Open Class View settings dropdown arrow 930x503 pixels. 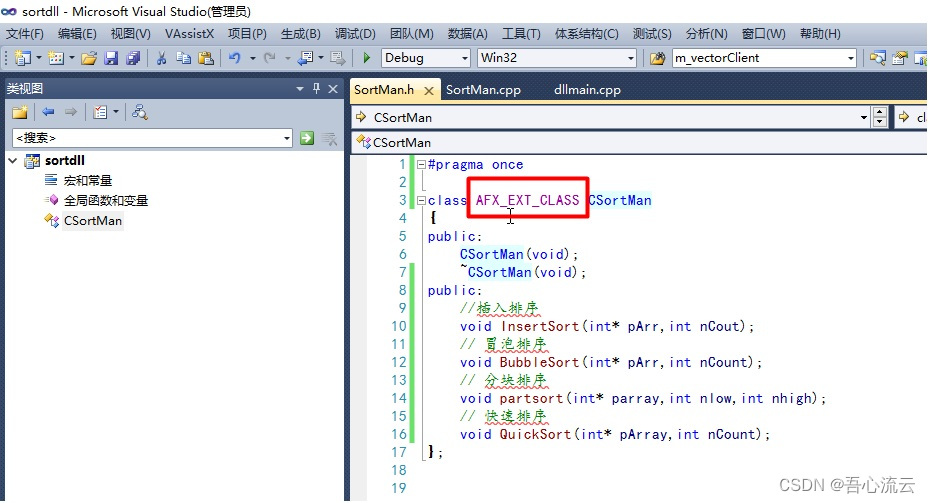[116, 112]
